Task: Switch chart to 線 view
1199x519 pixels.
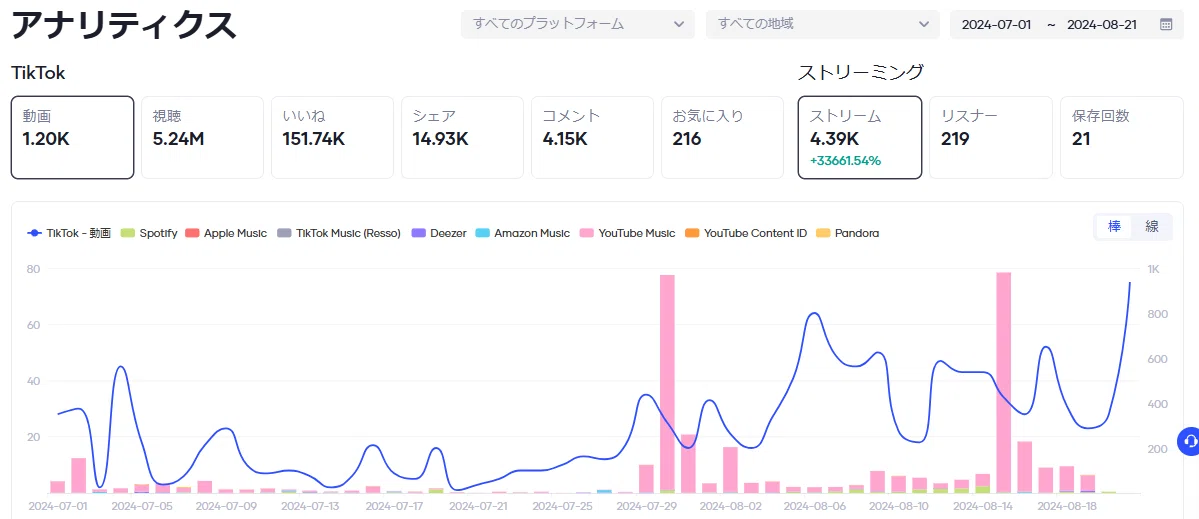Action: [x=1152, y=226]
